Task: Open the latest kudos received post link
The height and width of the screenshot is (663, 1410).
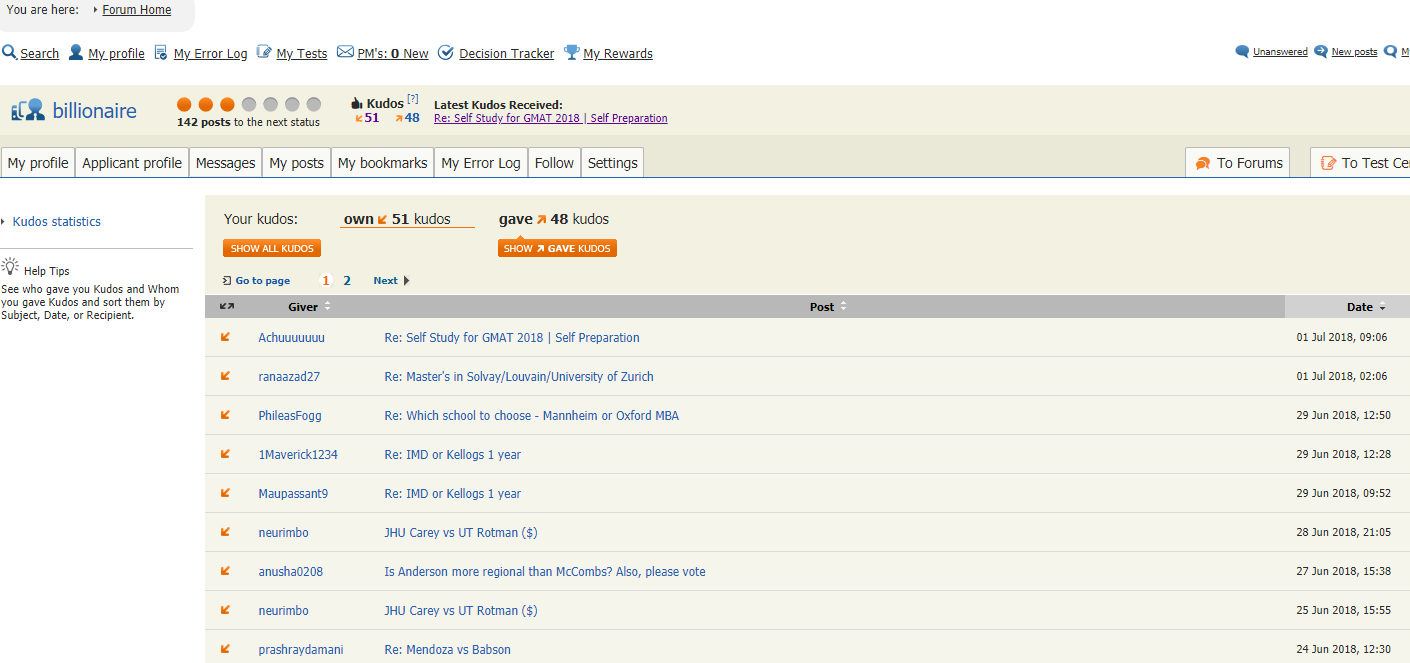Action: click(x=550, y=118)
